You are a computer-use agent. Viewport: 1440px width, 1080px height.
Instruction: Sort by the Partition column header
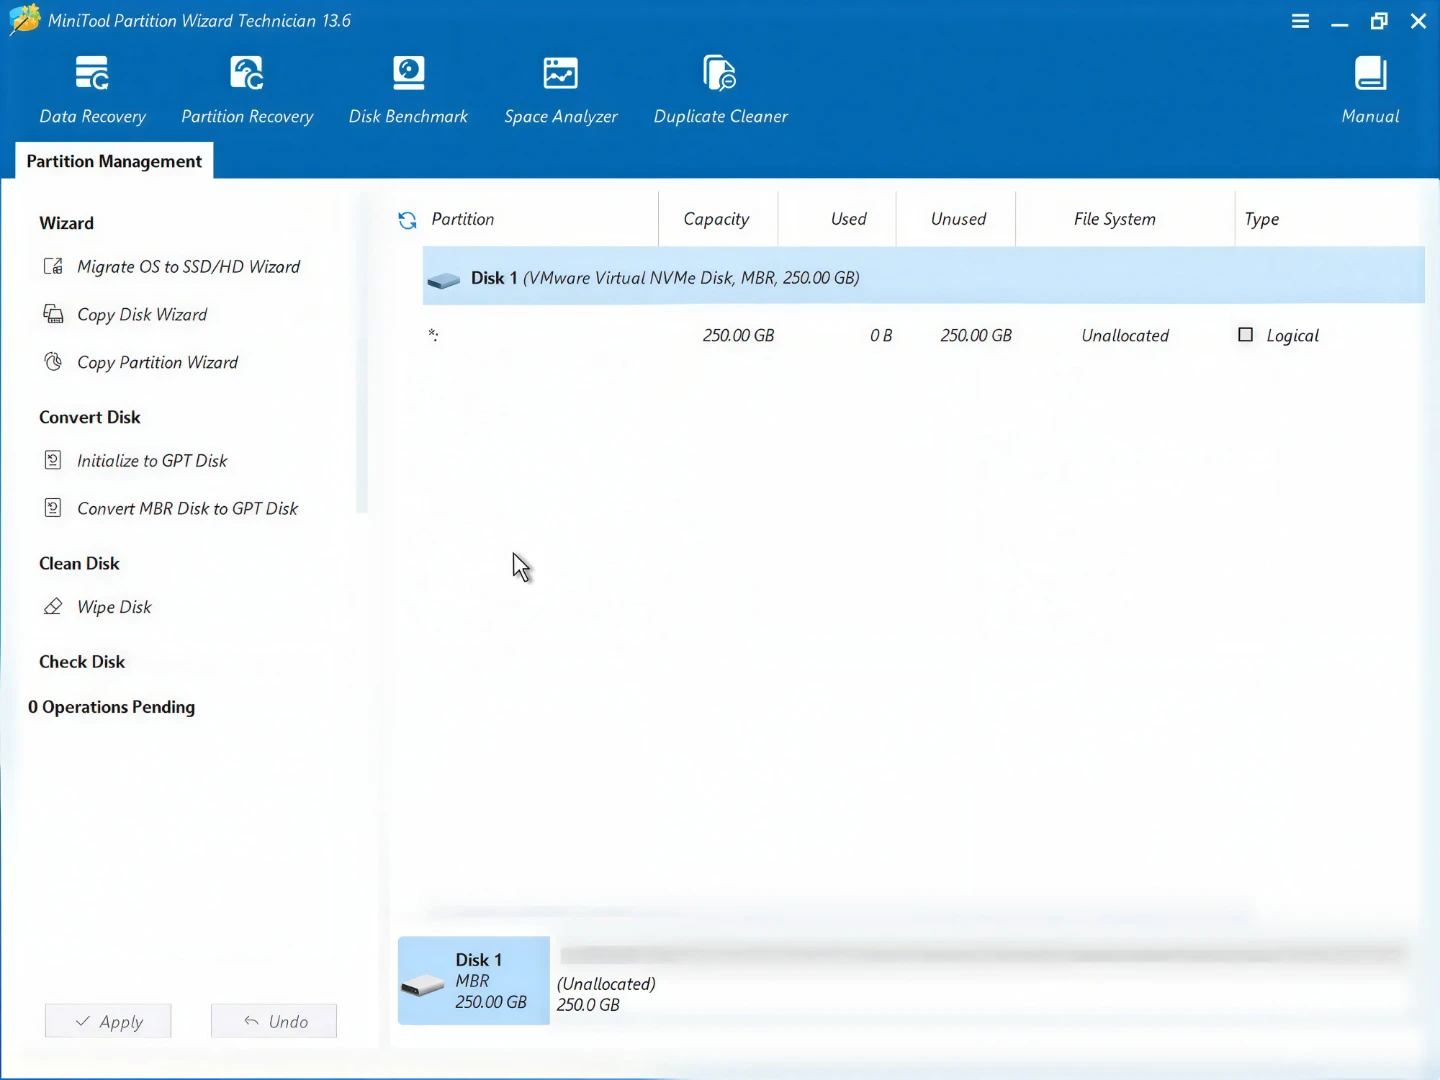pos(462,219)
